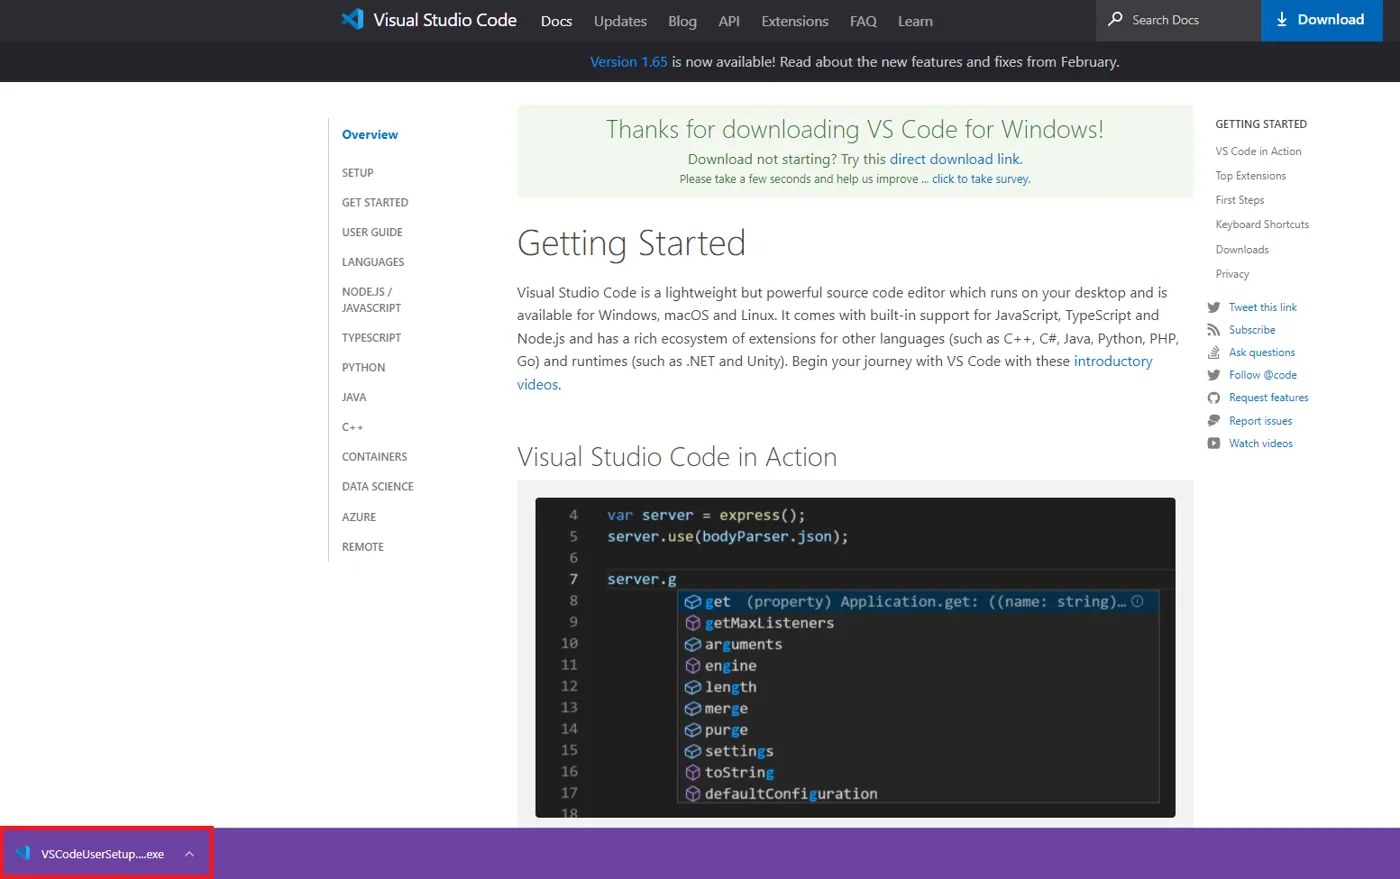Expand the PYTHON sidebar section
The width and height of the screenshot is (1400, 879).
[363, 368]
